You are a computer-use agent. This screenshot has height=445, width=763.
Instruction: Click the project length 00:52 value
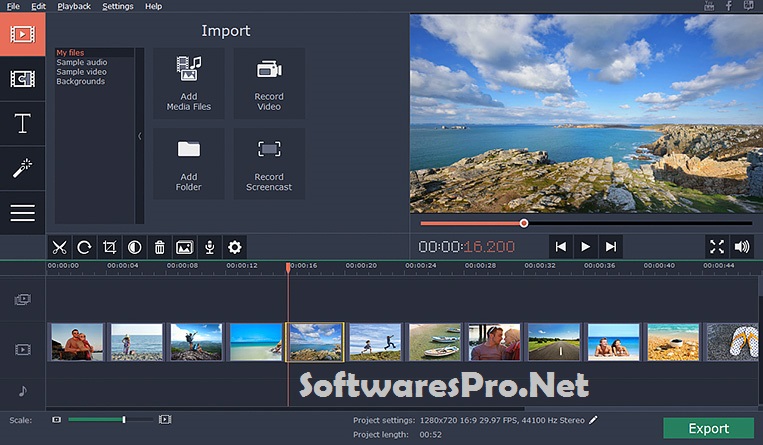(431, 434)
